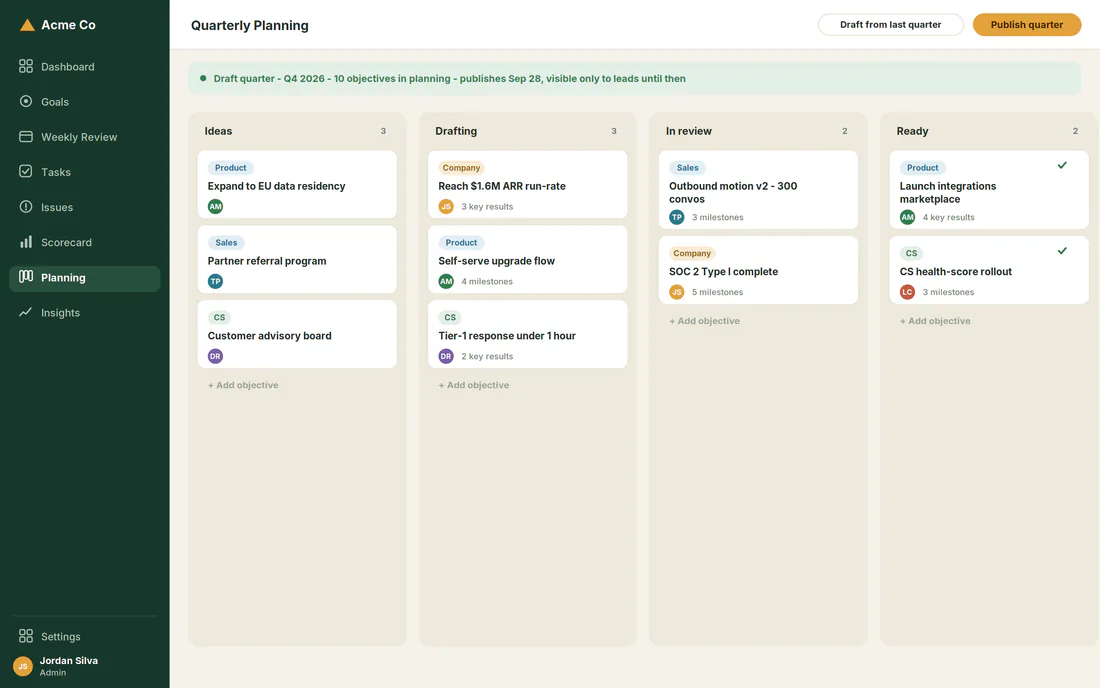Click '4 milestones' on Self-serve upgrade flow
Viewport: 1100px width, 688px height.
487,282
